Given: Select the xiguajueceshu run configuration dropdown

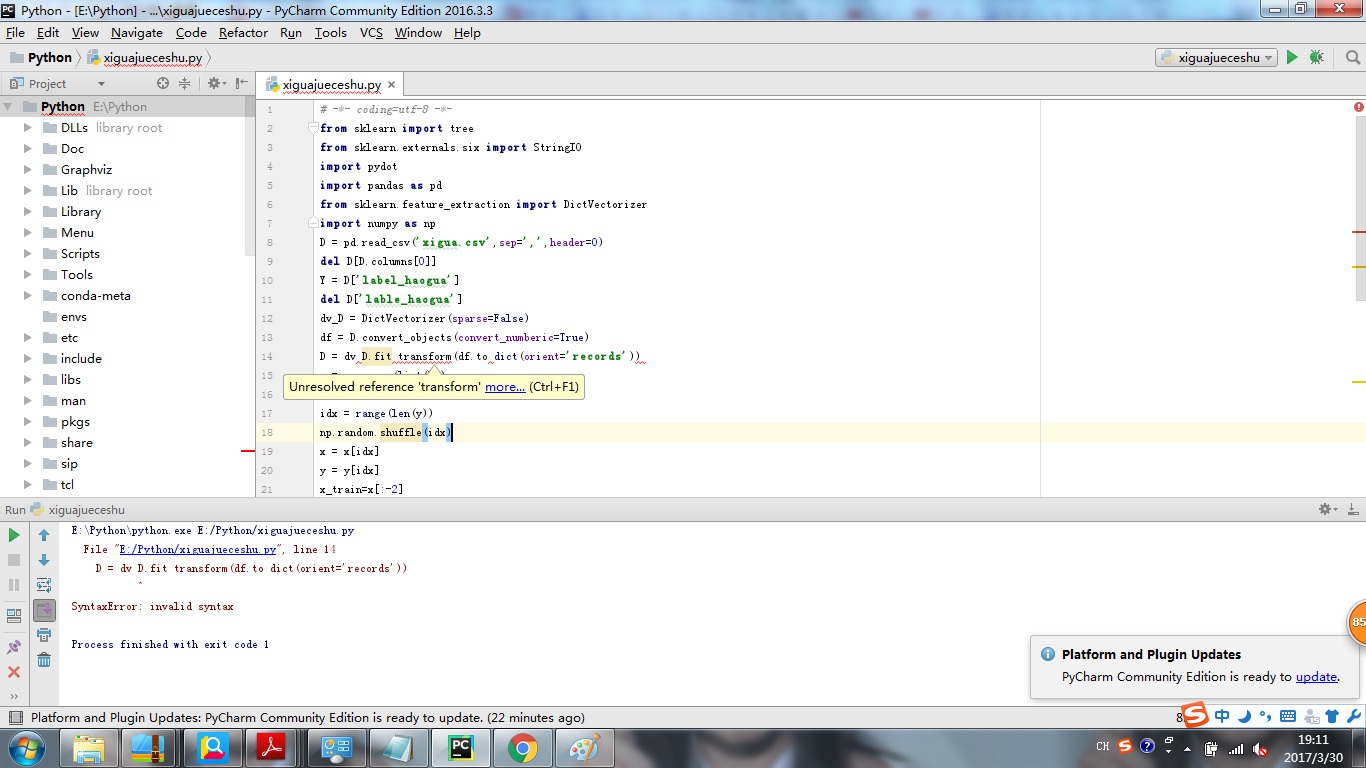Looking at the screenshot, I should tap(1216, 58).
